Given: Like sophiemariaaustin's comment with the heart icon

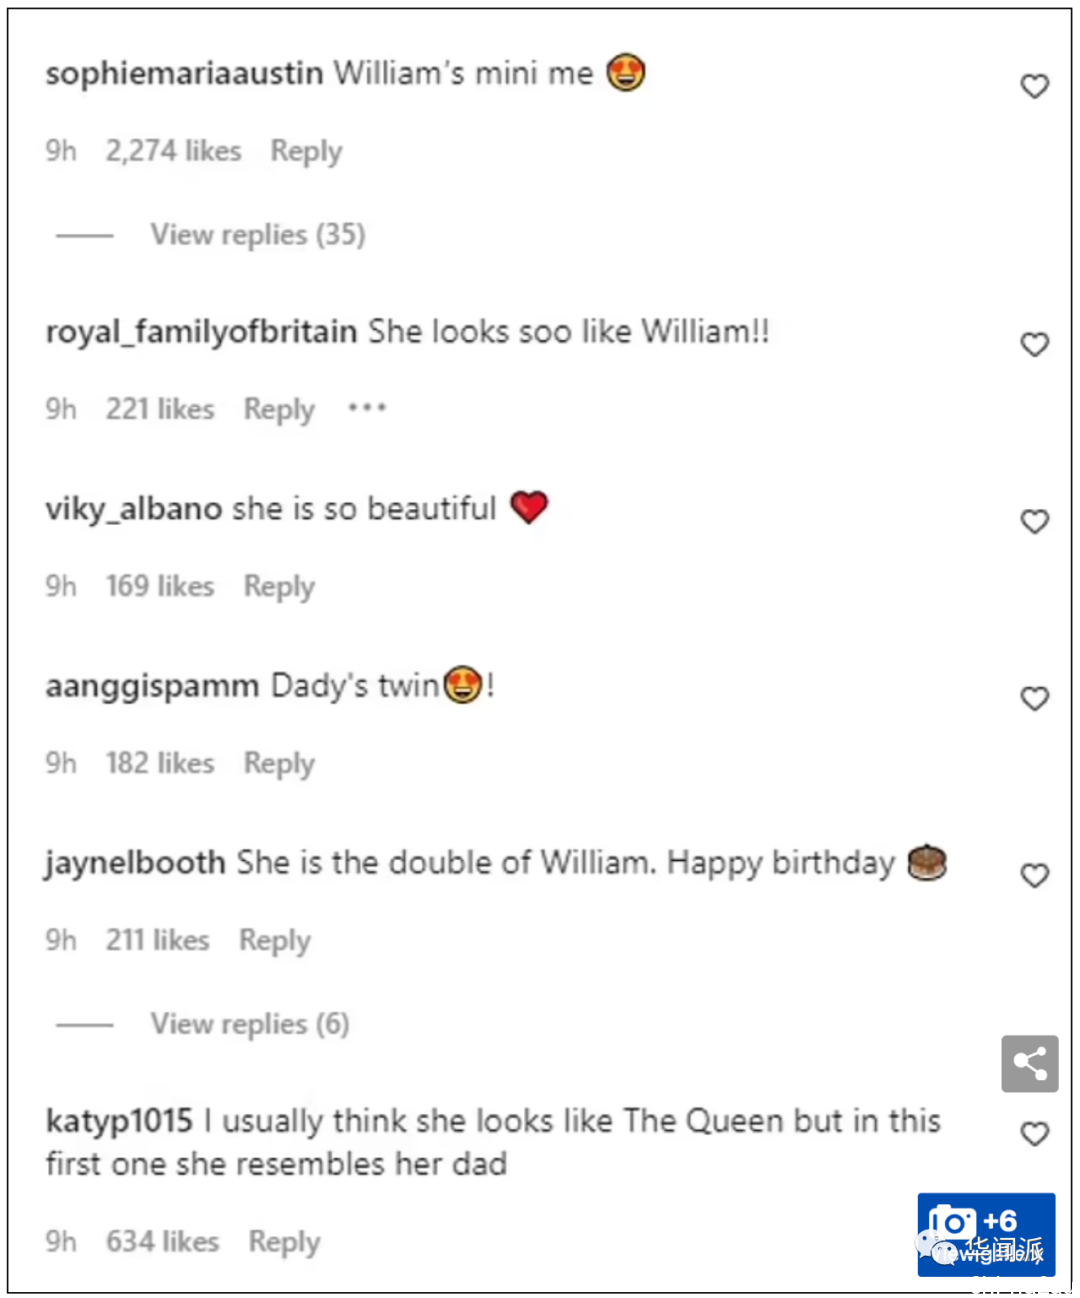Looking at the screenshot, I should coord(1035,87).
